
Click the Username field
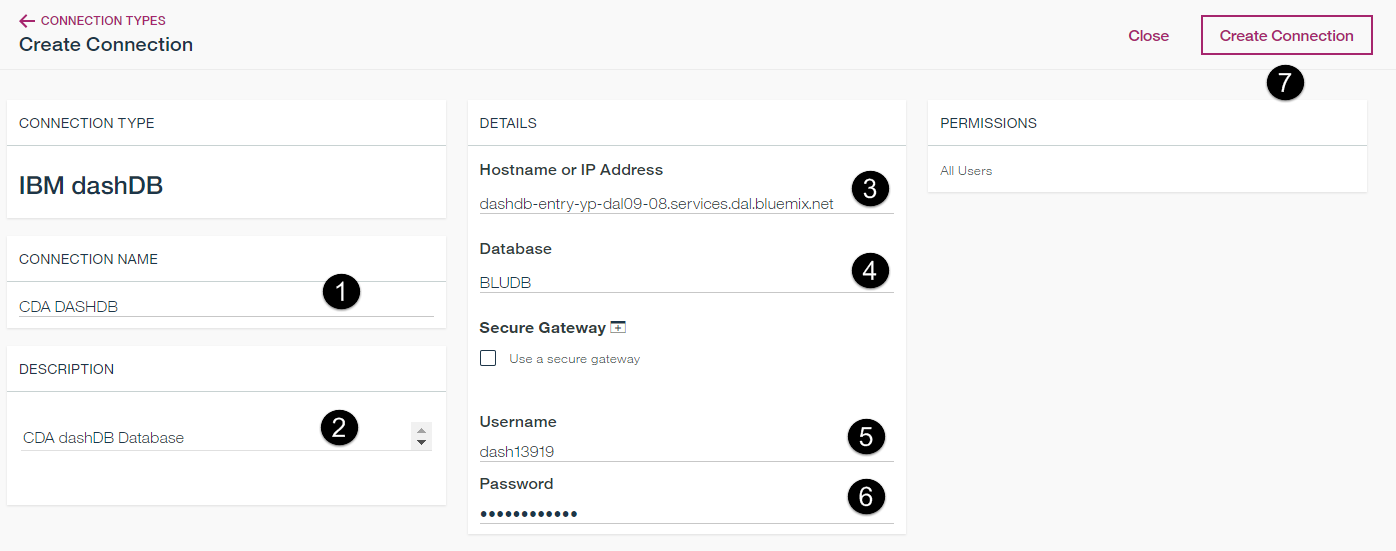(x=686, y=451)
